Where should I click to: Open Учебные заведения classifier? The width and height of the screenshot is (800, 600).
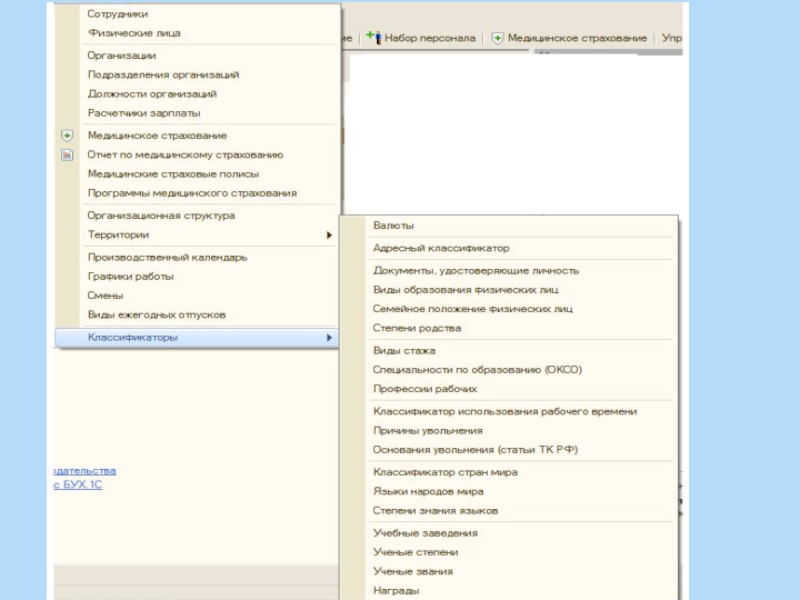pos(425,534)
